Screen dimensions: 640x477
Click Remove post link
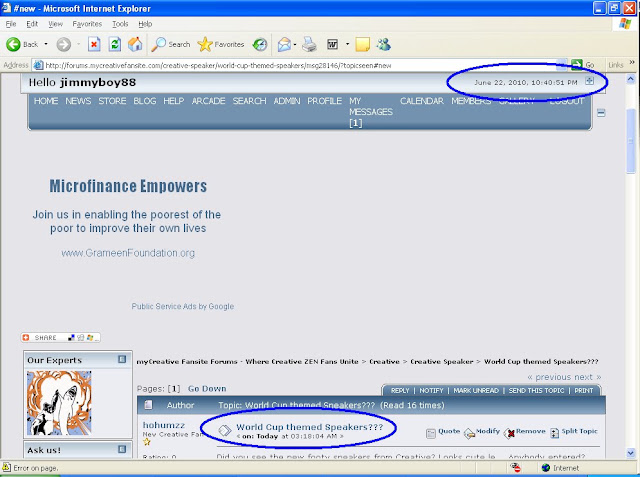coord(524,432)
